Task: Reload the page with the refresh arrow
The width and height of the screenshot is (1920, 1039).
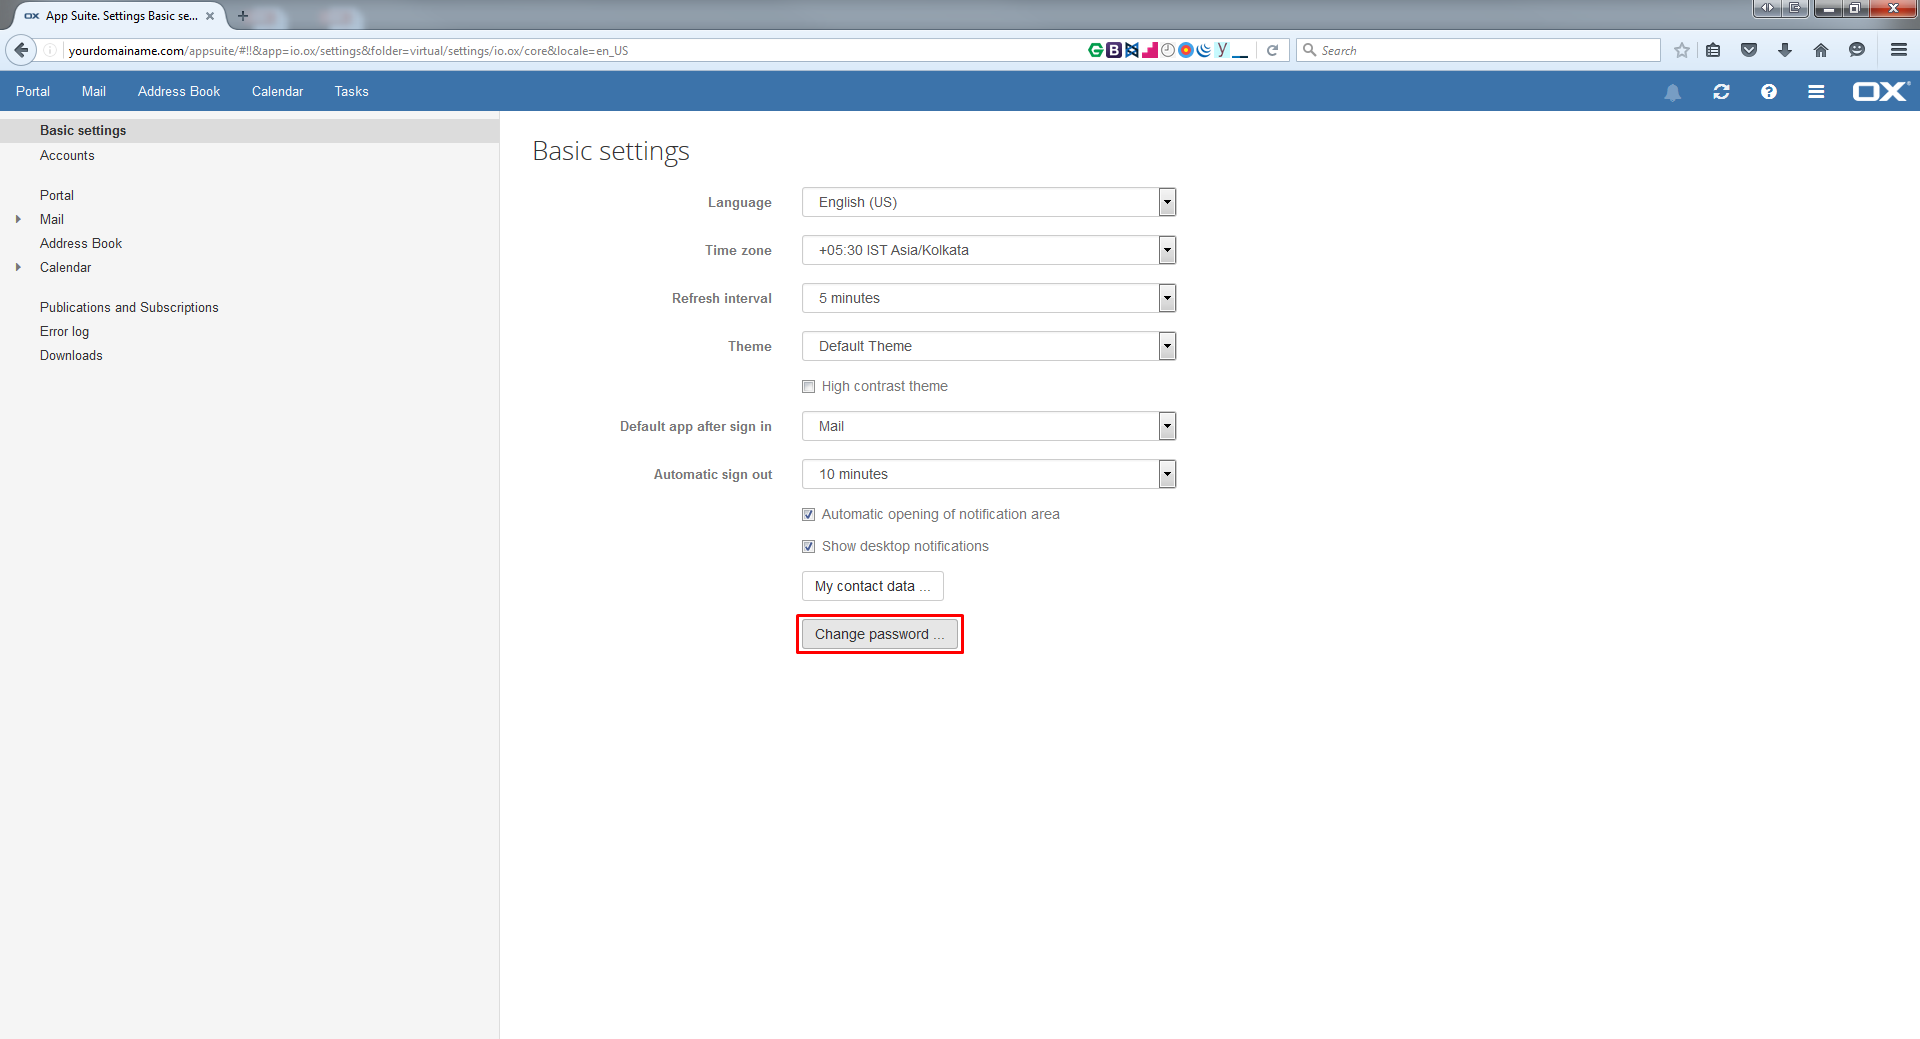Action: click(x=1272, y=50)
